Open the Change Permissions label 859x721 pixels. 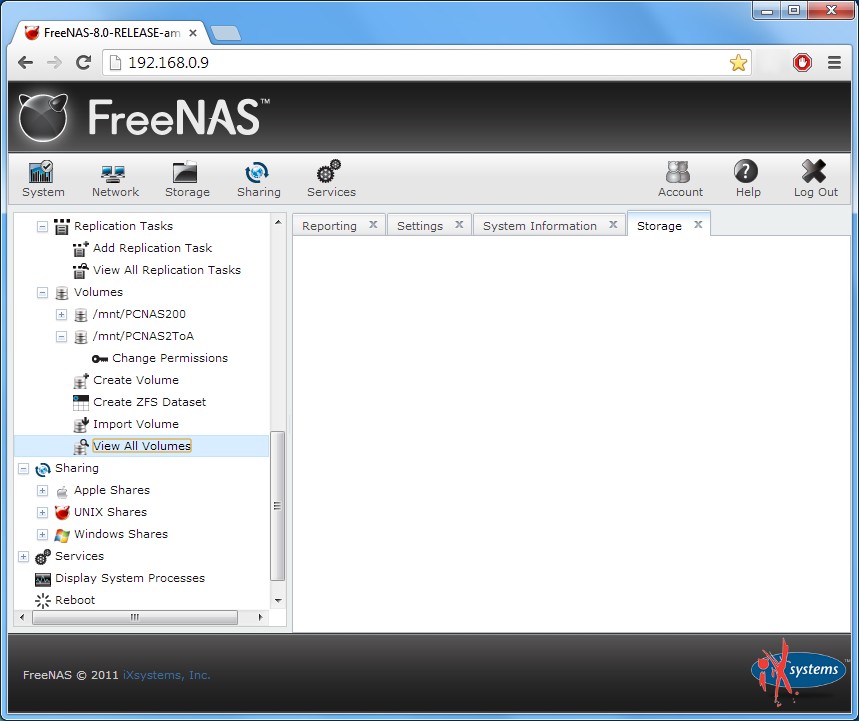[x=170, y=358]
